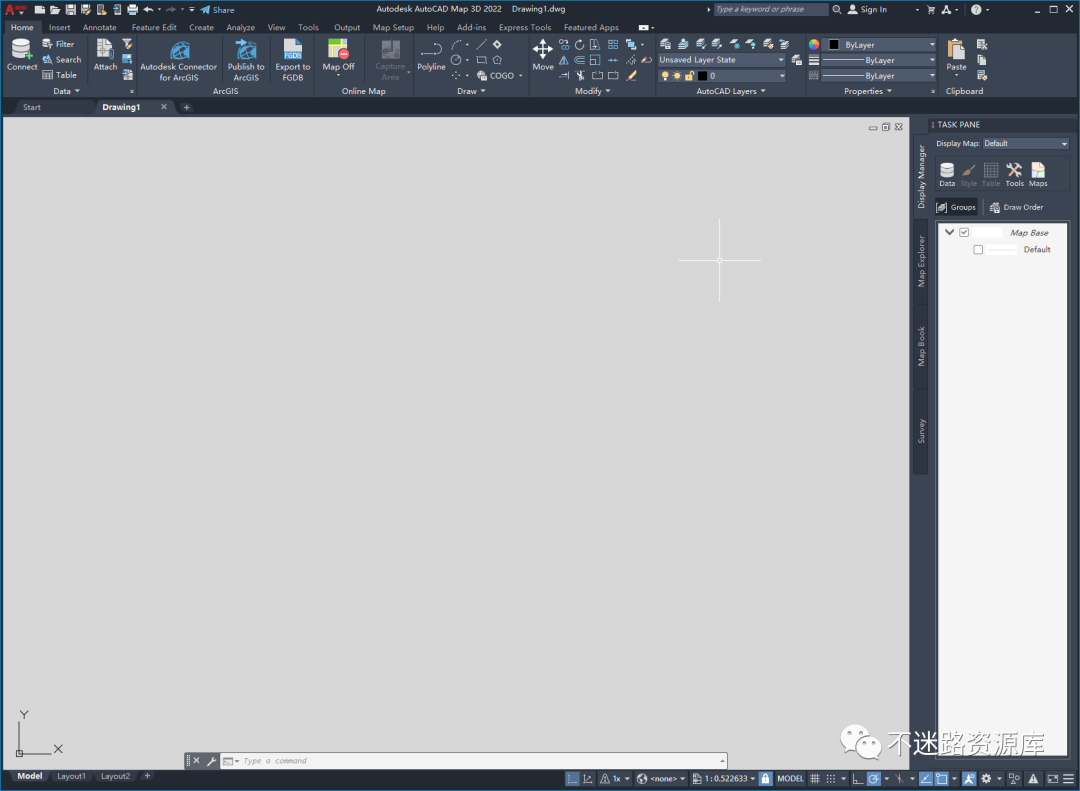Image resolution: width=1080 pixels, height=791 pixels.
Task: Collapse the Map Base tree group
Action: click(x=950, y=232)
